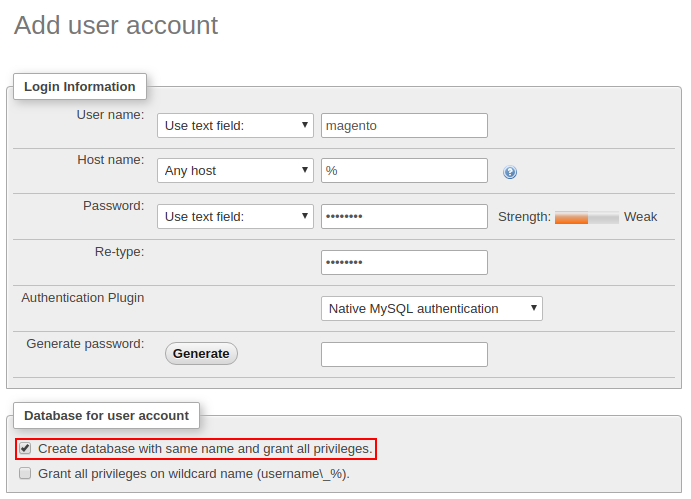
Task: Enable Grant all privileges on wildcard name
Action: (25, 473)
